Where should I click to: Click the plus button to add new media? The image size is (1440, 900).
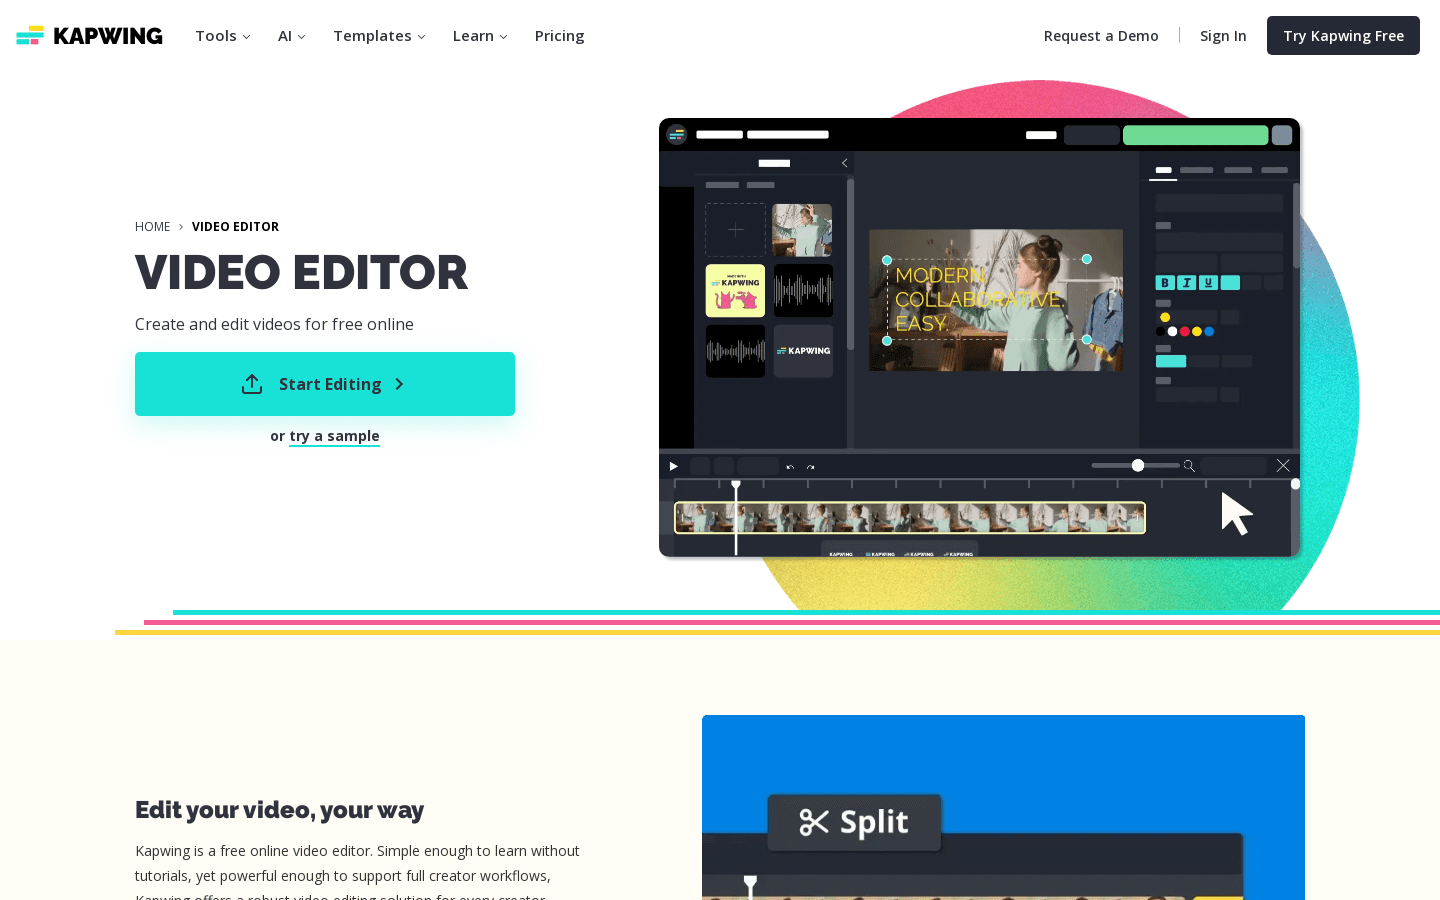pyautogui.click(x=735, y=230)
